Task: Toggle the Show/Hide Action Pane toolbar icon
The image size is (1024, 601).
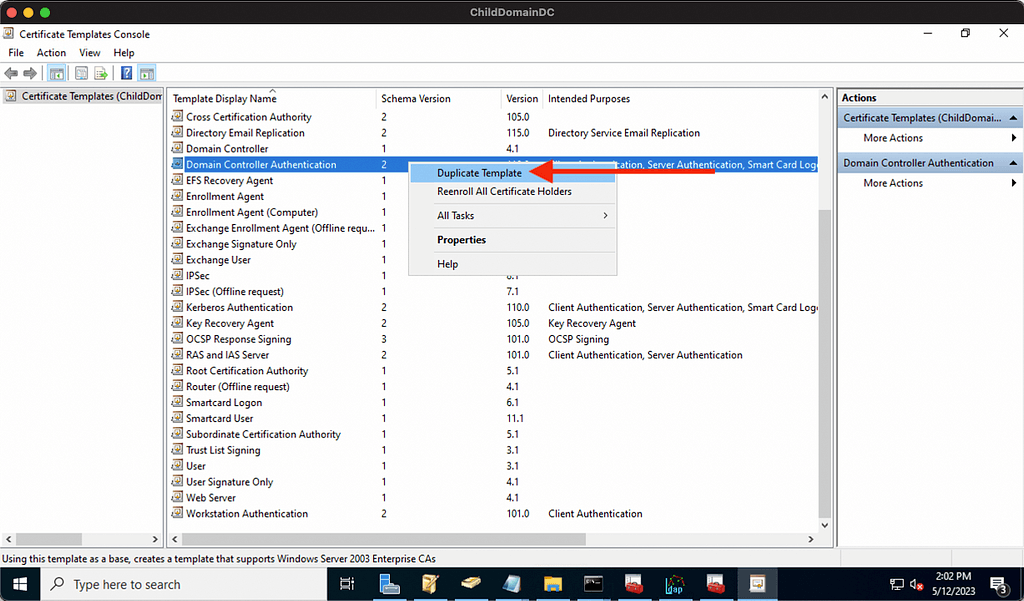Action: 147,73
